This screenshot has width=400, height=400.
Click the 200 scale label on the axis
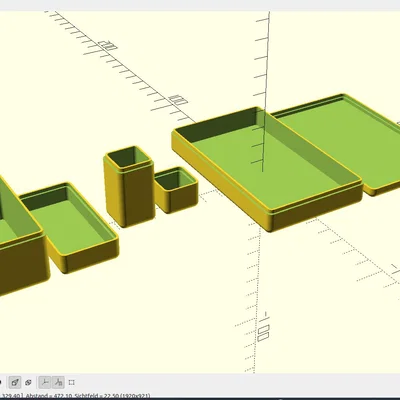pos(108,45)
